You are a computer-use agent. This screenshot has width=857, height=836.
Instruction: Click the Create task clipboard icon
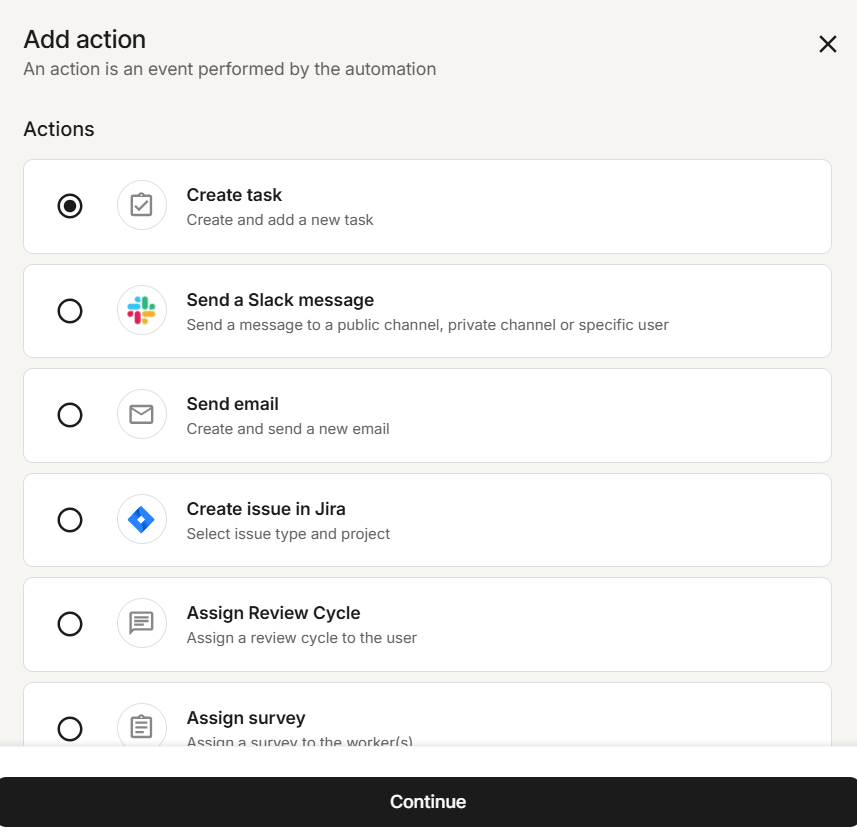tap(141, 206)
